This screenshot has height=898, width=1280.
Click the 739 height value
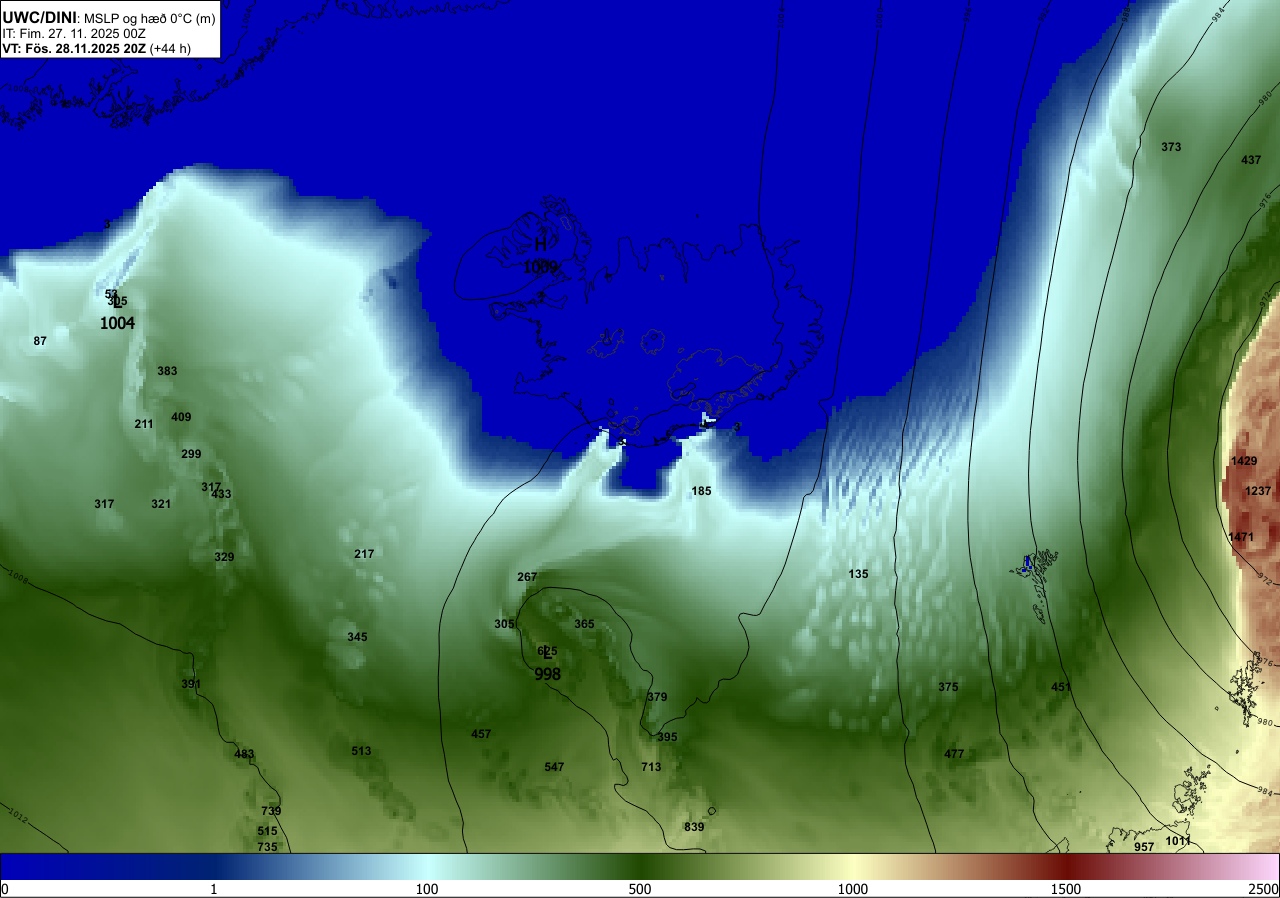271,811
